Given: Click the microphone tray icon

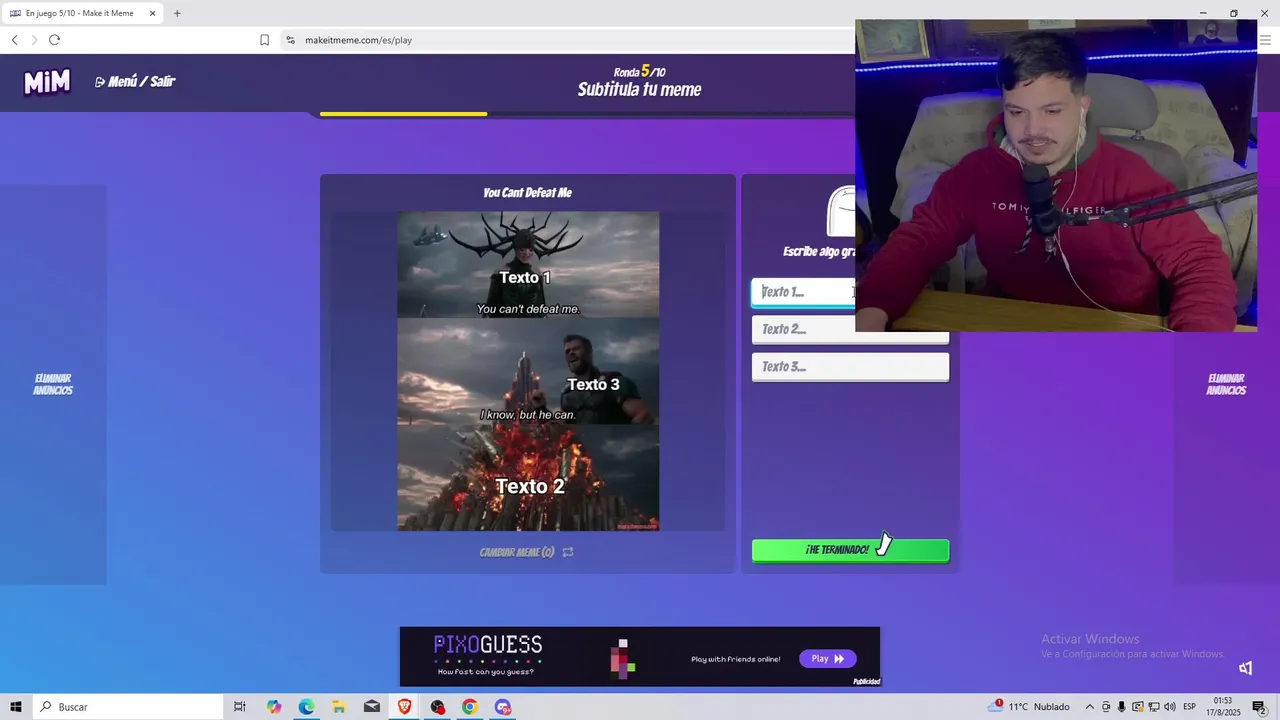Looking at the screenshot, I should [1122, 707].
